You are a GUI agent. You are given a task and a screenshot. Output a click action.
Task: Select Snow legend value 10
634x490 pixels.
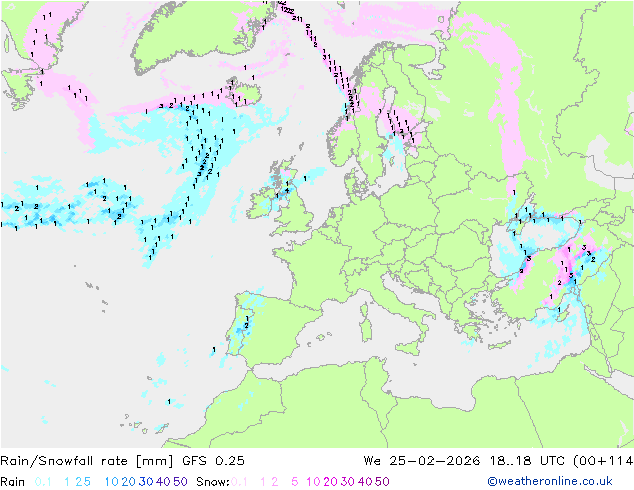pyautogui.click(x=313, y=482)
